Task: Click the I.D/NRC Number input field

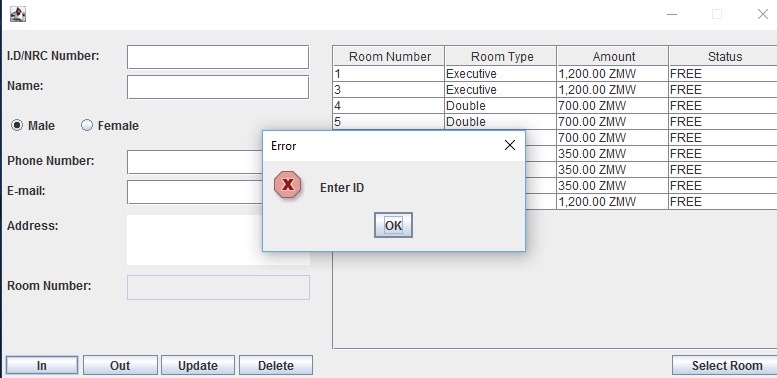Action: click(218, 57)
